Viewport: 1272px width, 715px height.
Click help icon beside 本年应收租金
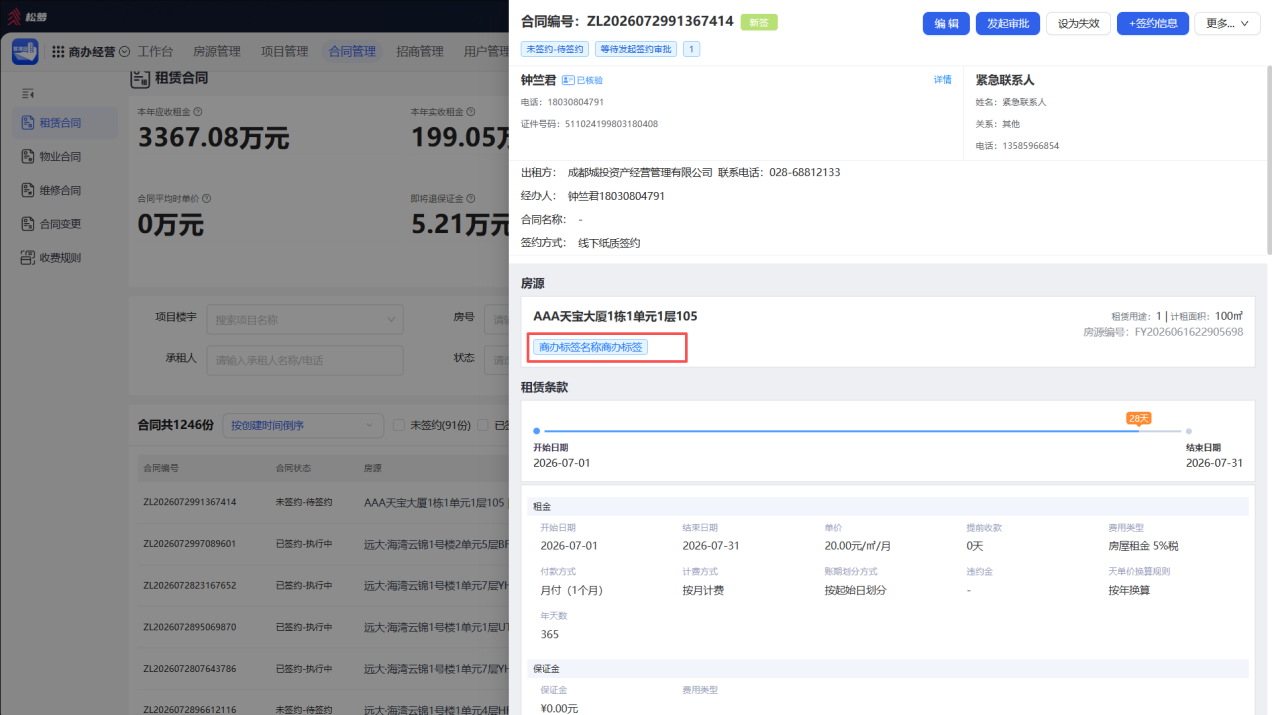[x=198, y=112]
